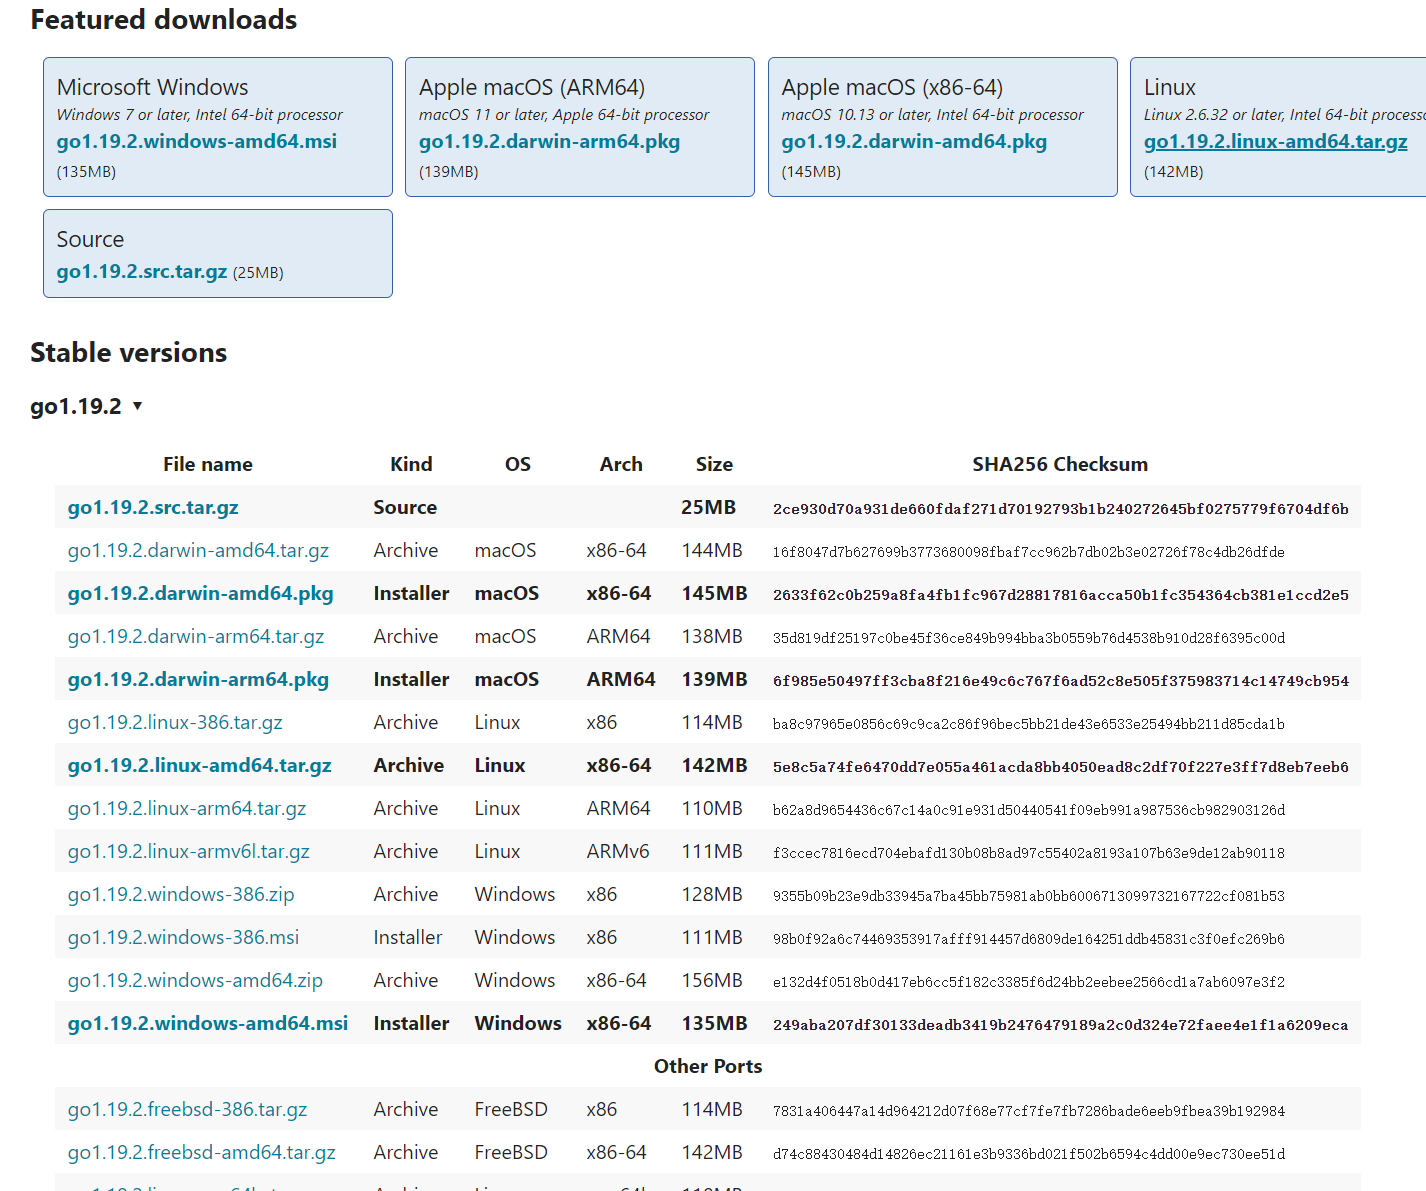Select checksum starting with 9355b09b23e9d

tap(1028, 896)
